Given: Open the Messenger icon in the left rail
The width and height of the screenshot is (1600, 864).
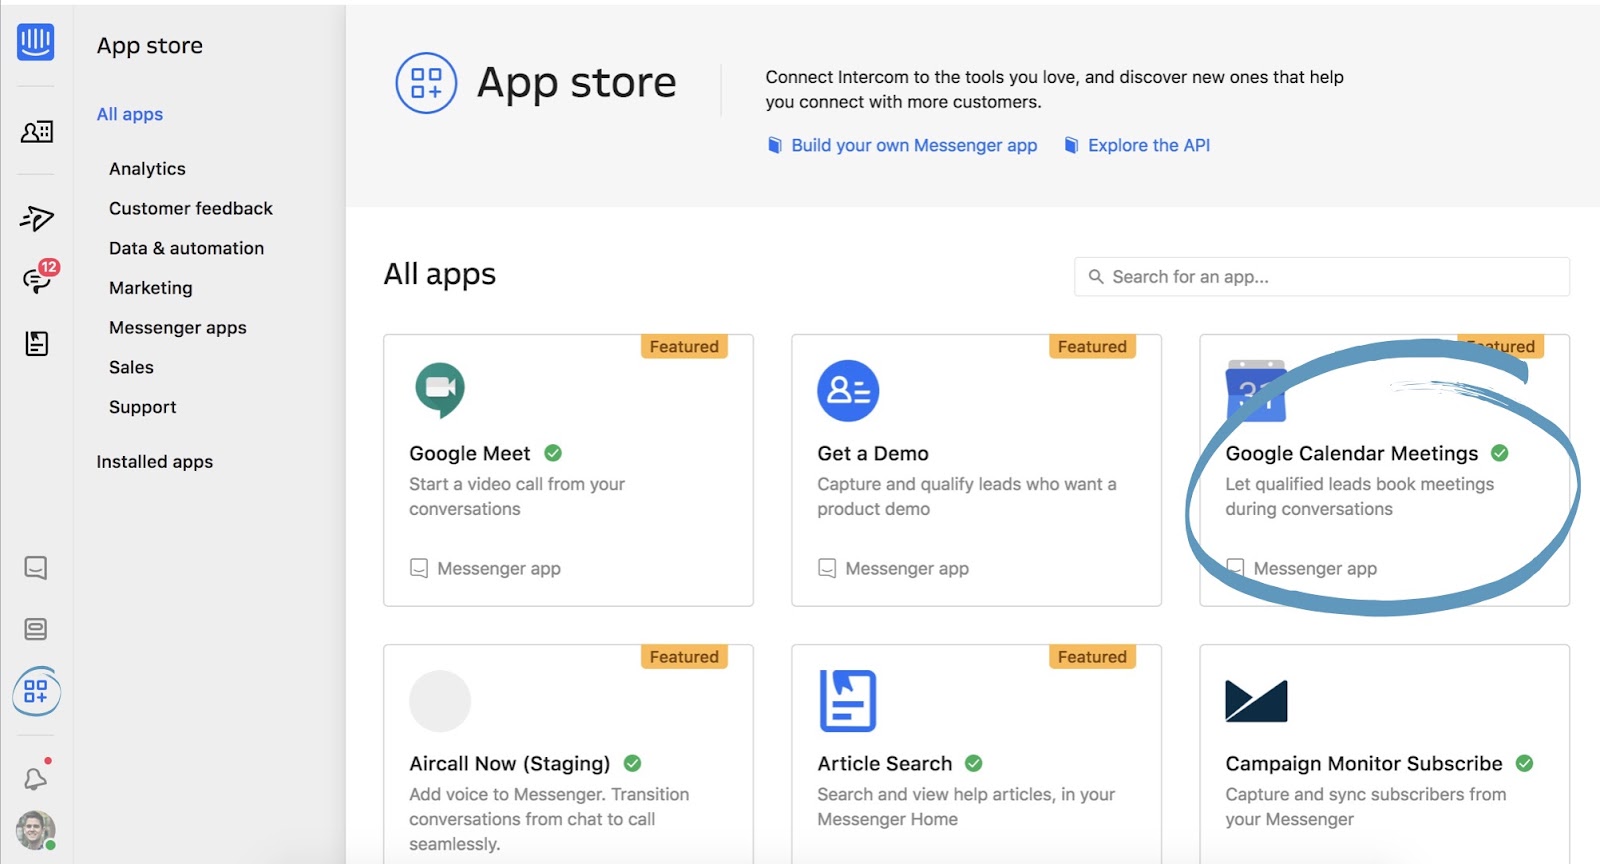Looking at the screenshot, I should click(36, 568).
